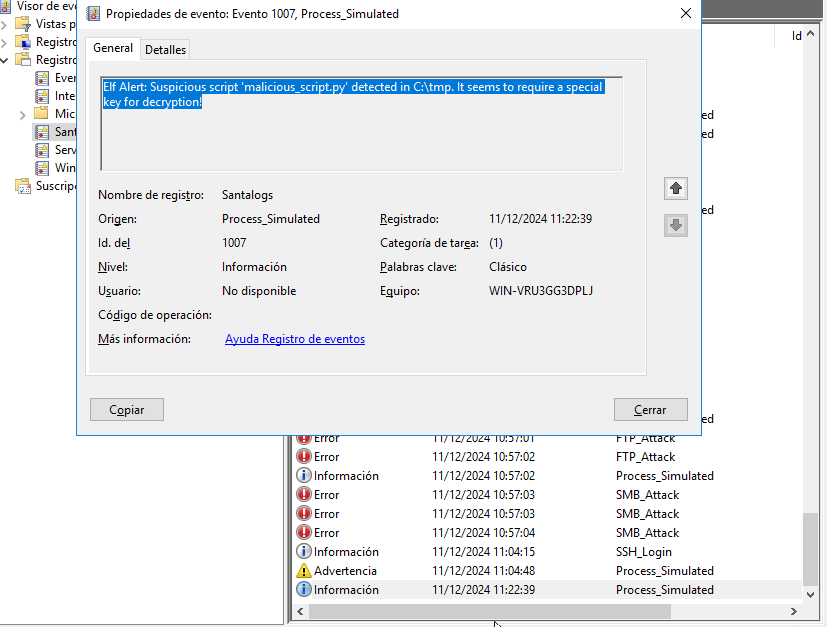The height and width of the screenshot is (627, 827).
Task: Select Información row at 10:57:02
Action: (x=547, y=476)
